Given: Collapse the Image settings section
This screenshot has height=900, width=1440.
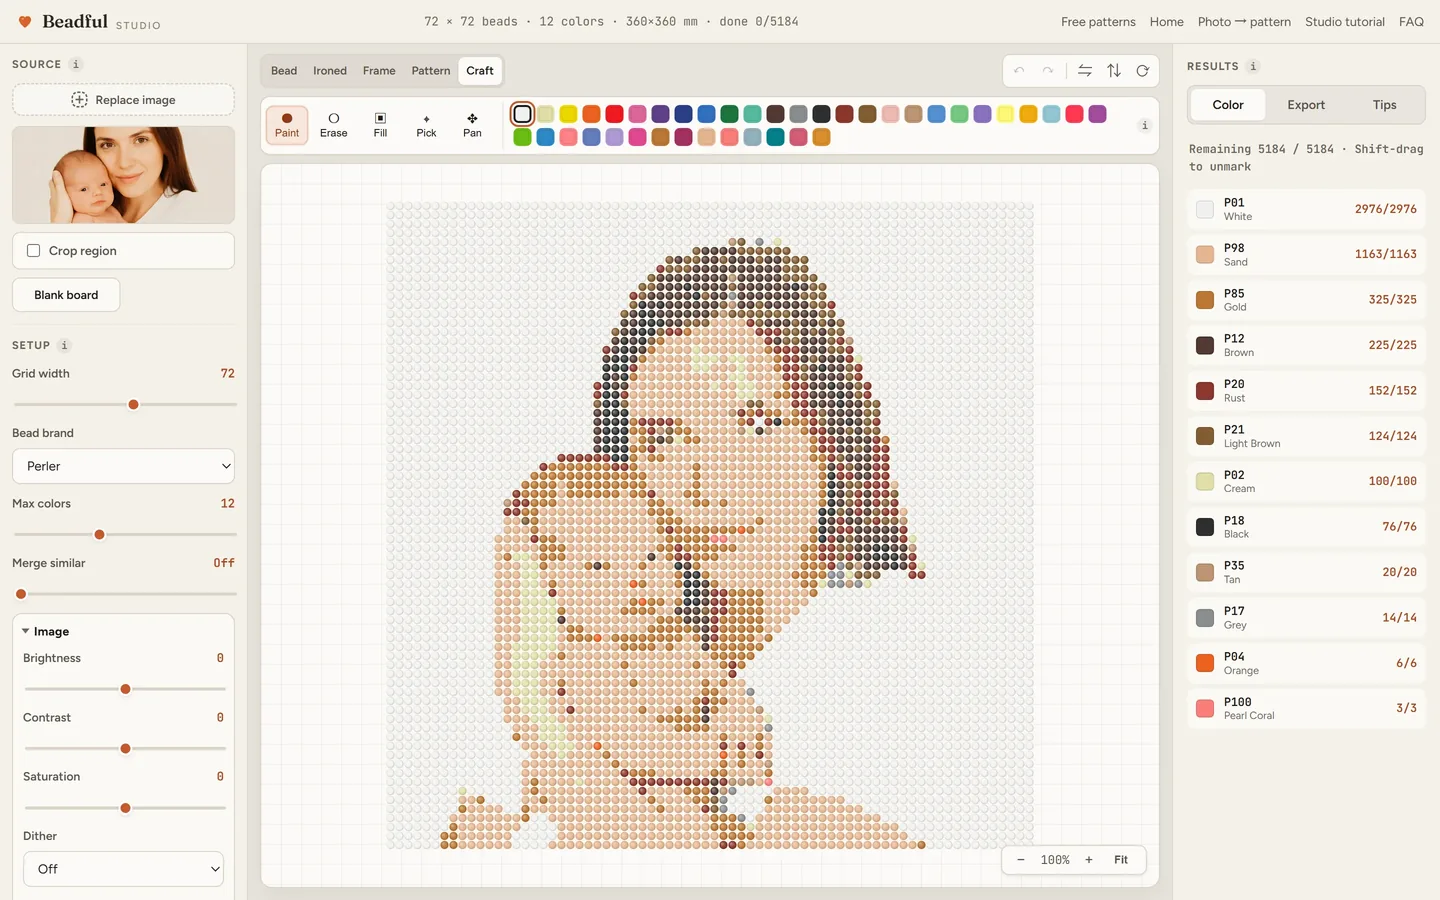Looking at the screenshot, I should click(x=46, y=632).
